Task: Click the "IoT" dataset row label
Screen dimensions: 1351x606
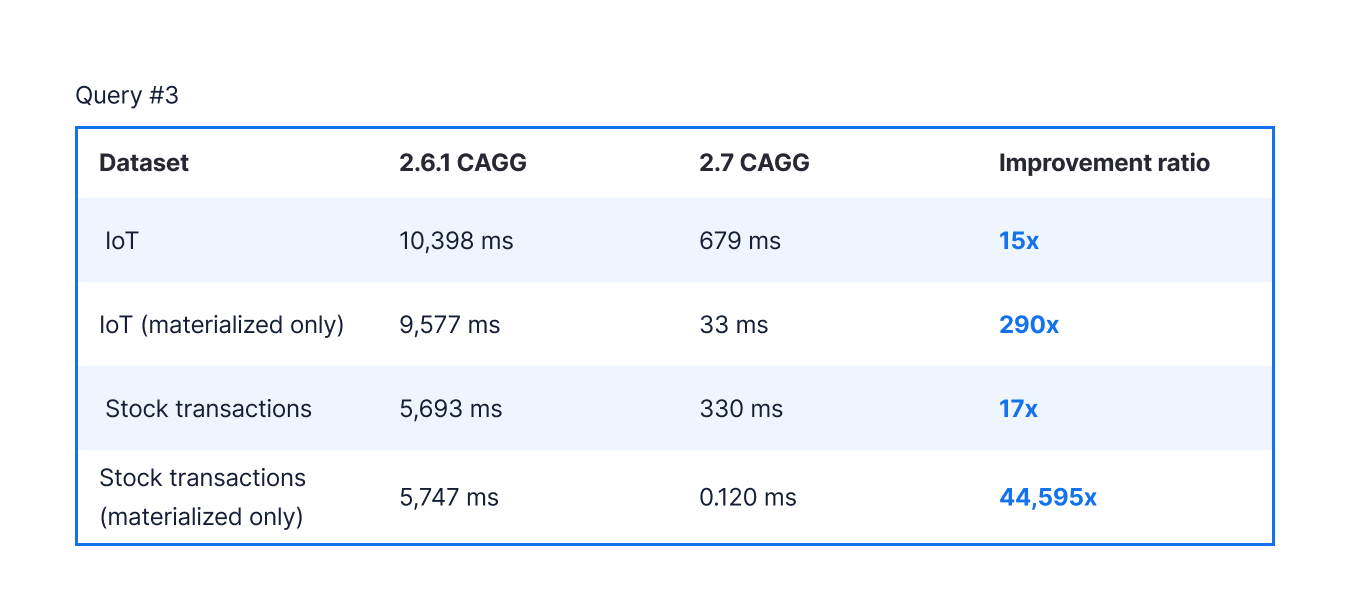Action: click(x=121, y=241)
